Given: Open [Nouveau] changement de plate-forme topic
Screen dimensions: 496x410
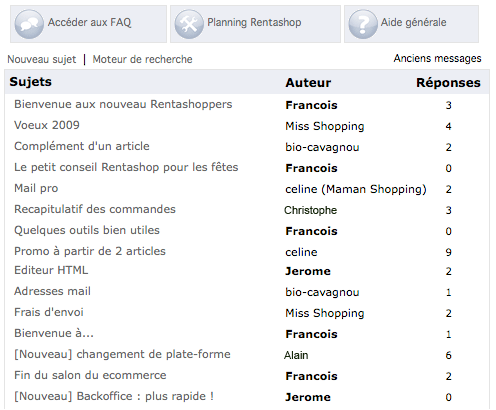Looking at the screenshot, I should click(x=122, y=354).
